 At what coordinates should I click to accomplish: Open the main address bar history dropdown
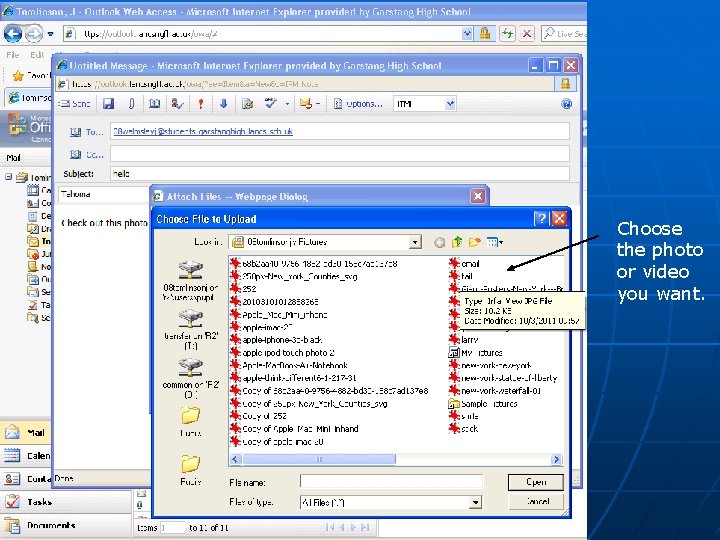click(467, 33)
